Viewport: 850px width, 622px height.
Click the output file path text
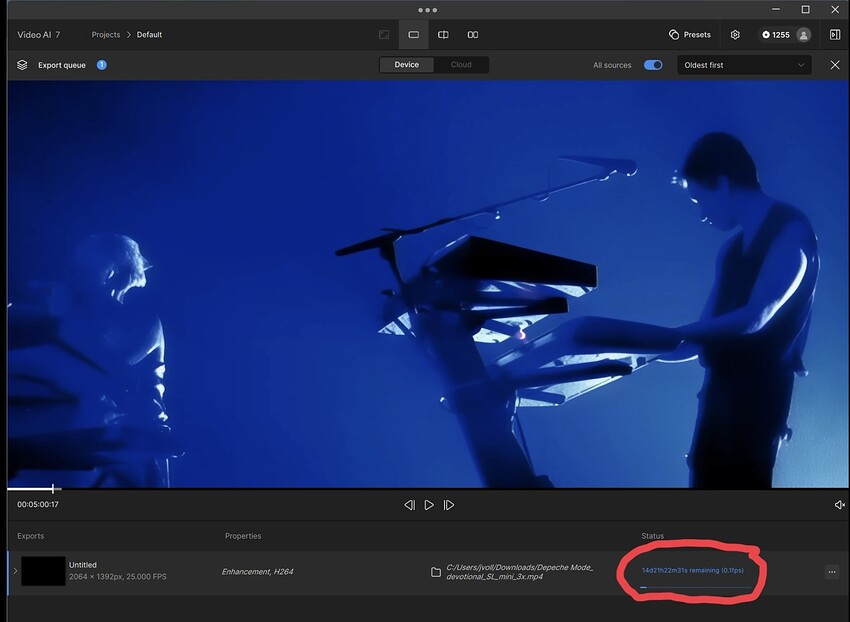tap(519, 572)
